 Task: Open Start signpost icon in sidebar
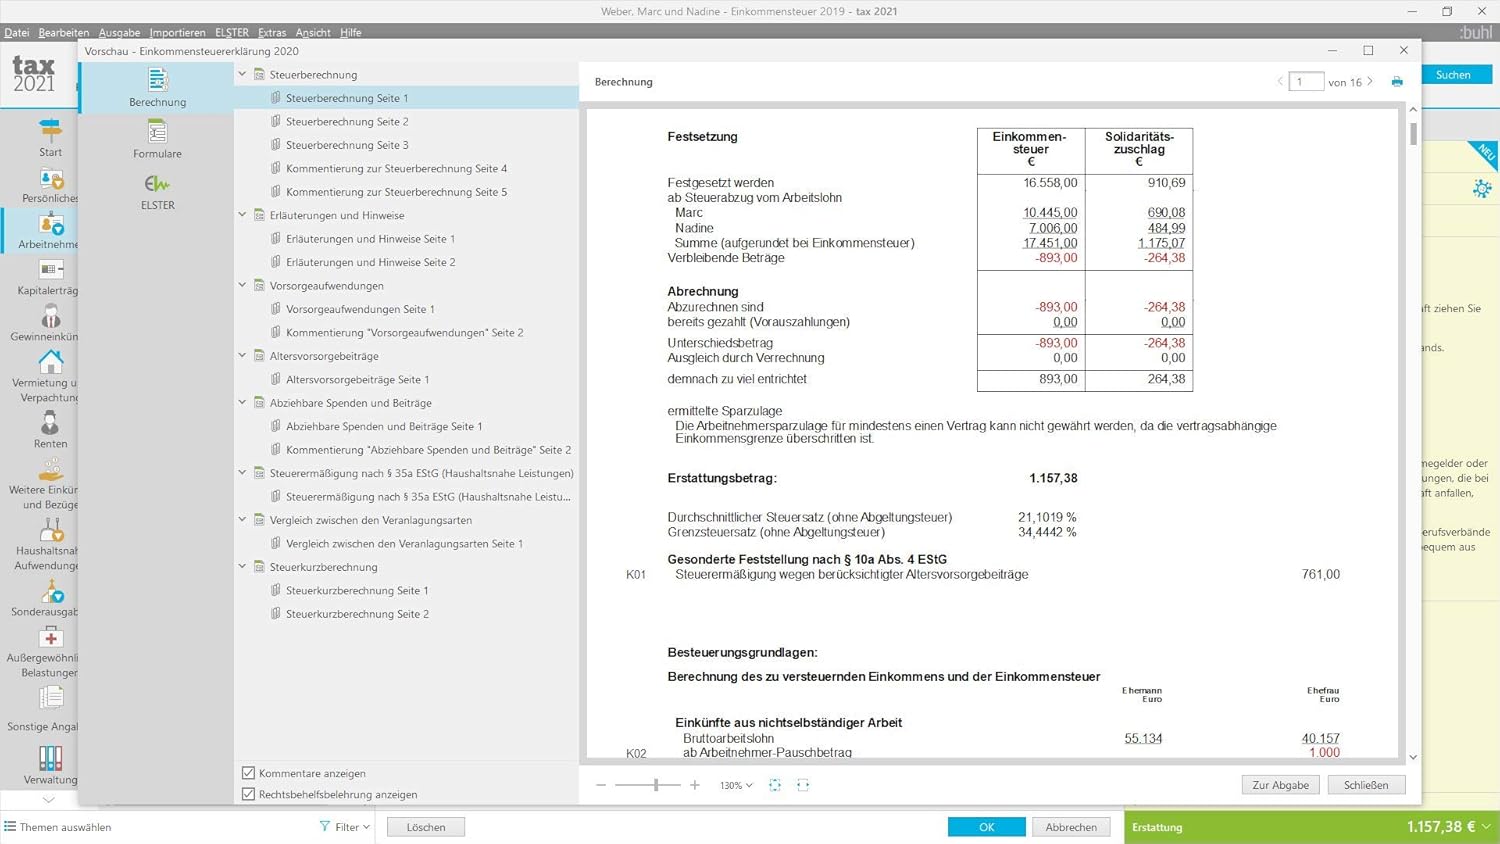(x=50, y=130)
